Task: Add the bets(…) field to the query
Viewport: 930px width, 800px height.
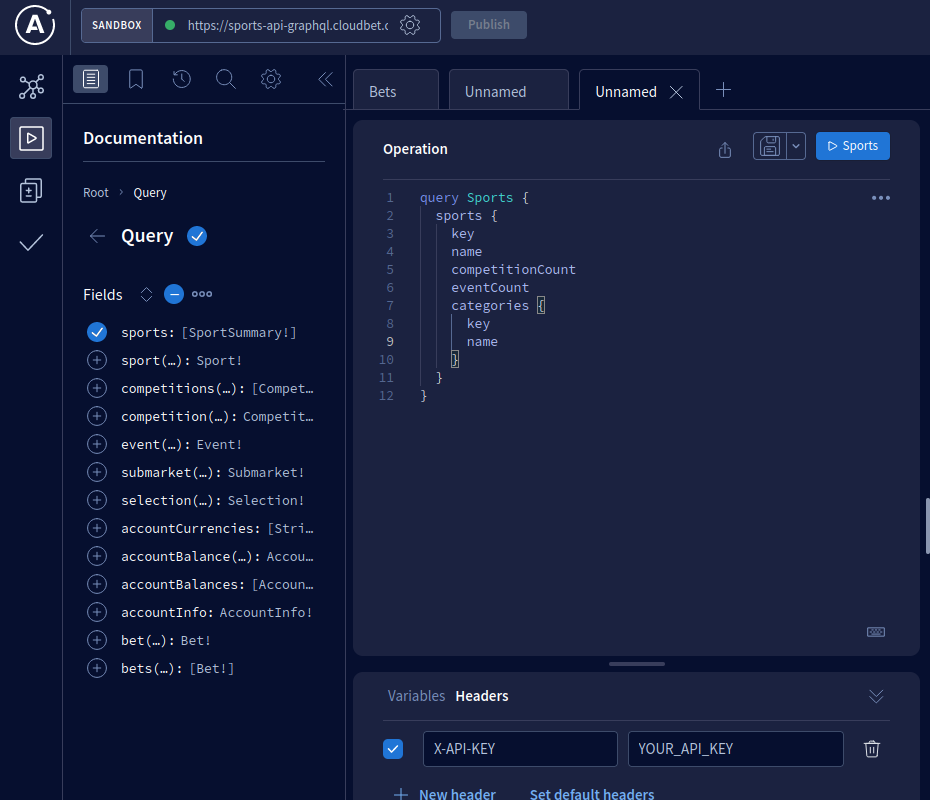Action: 97,668
